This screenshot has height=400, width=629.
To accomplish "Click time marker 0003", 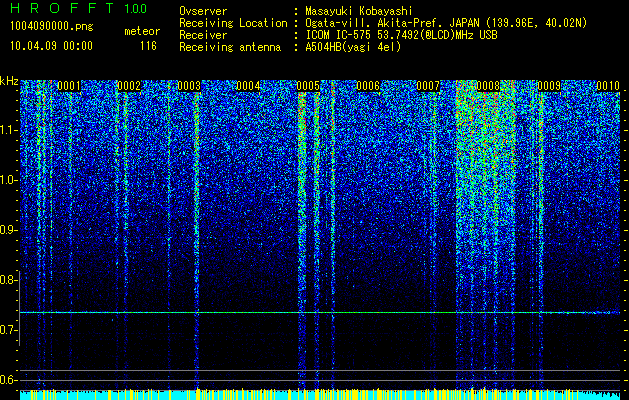I will click(189, 86).
